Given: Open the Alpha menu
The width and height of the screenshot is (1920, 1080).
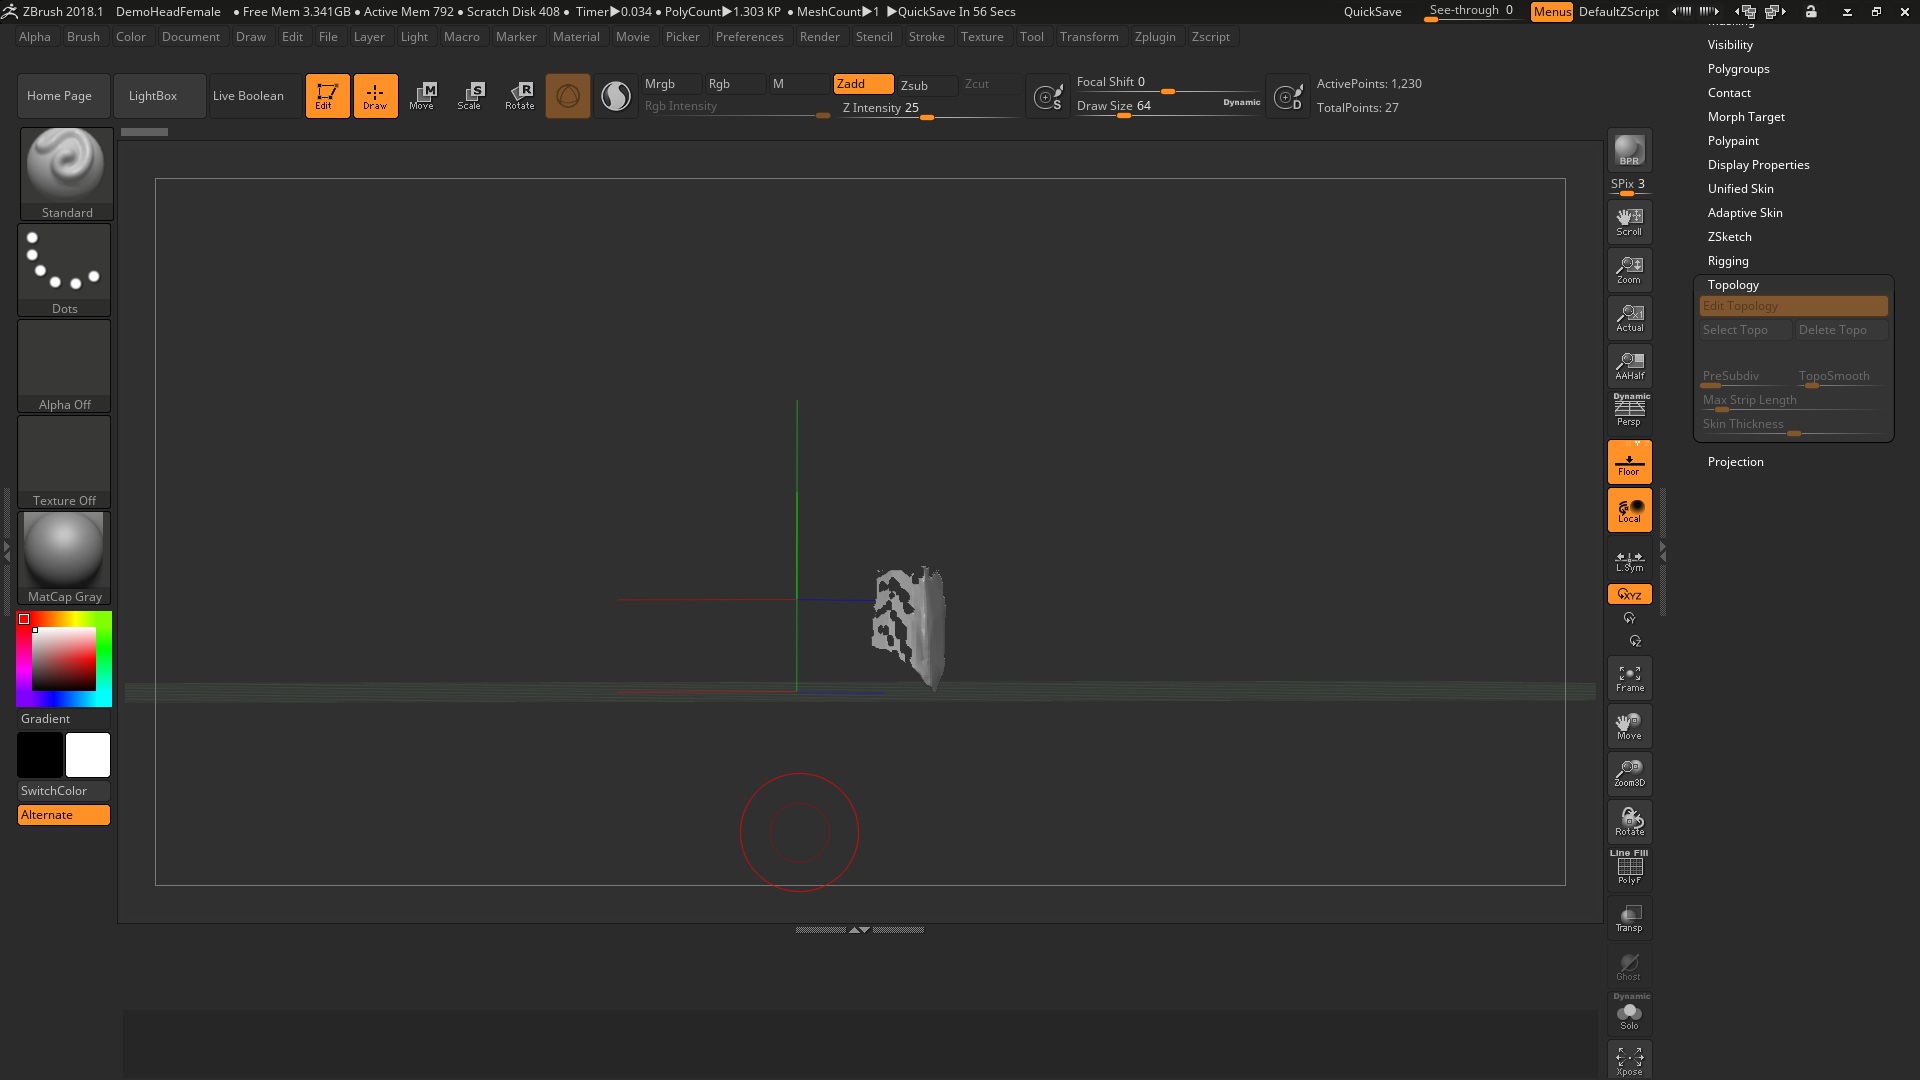Looking at the screenshot, I should point(35,37).
